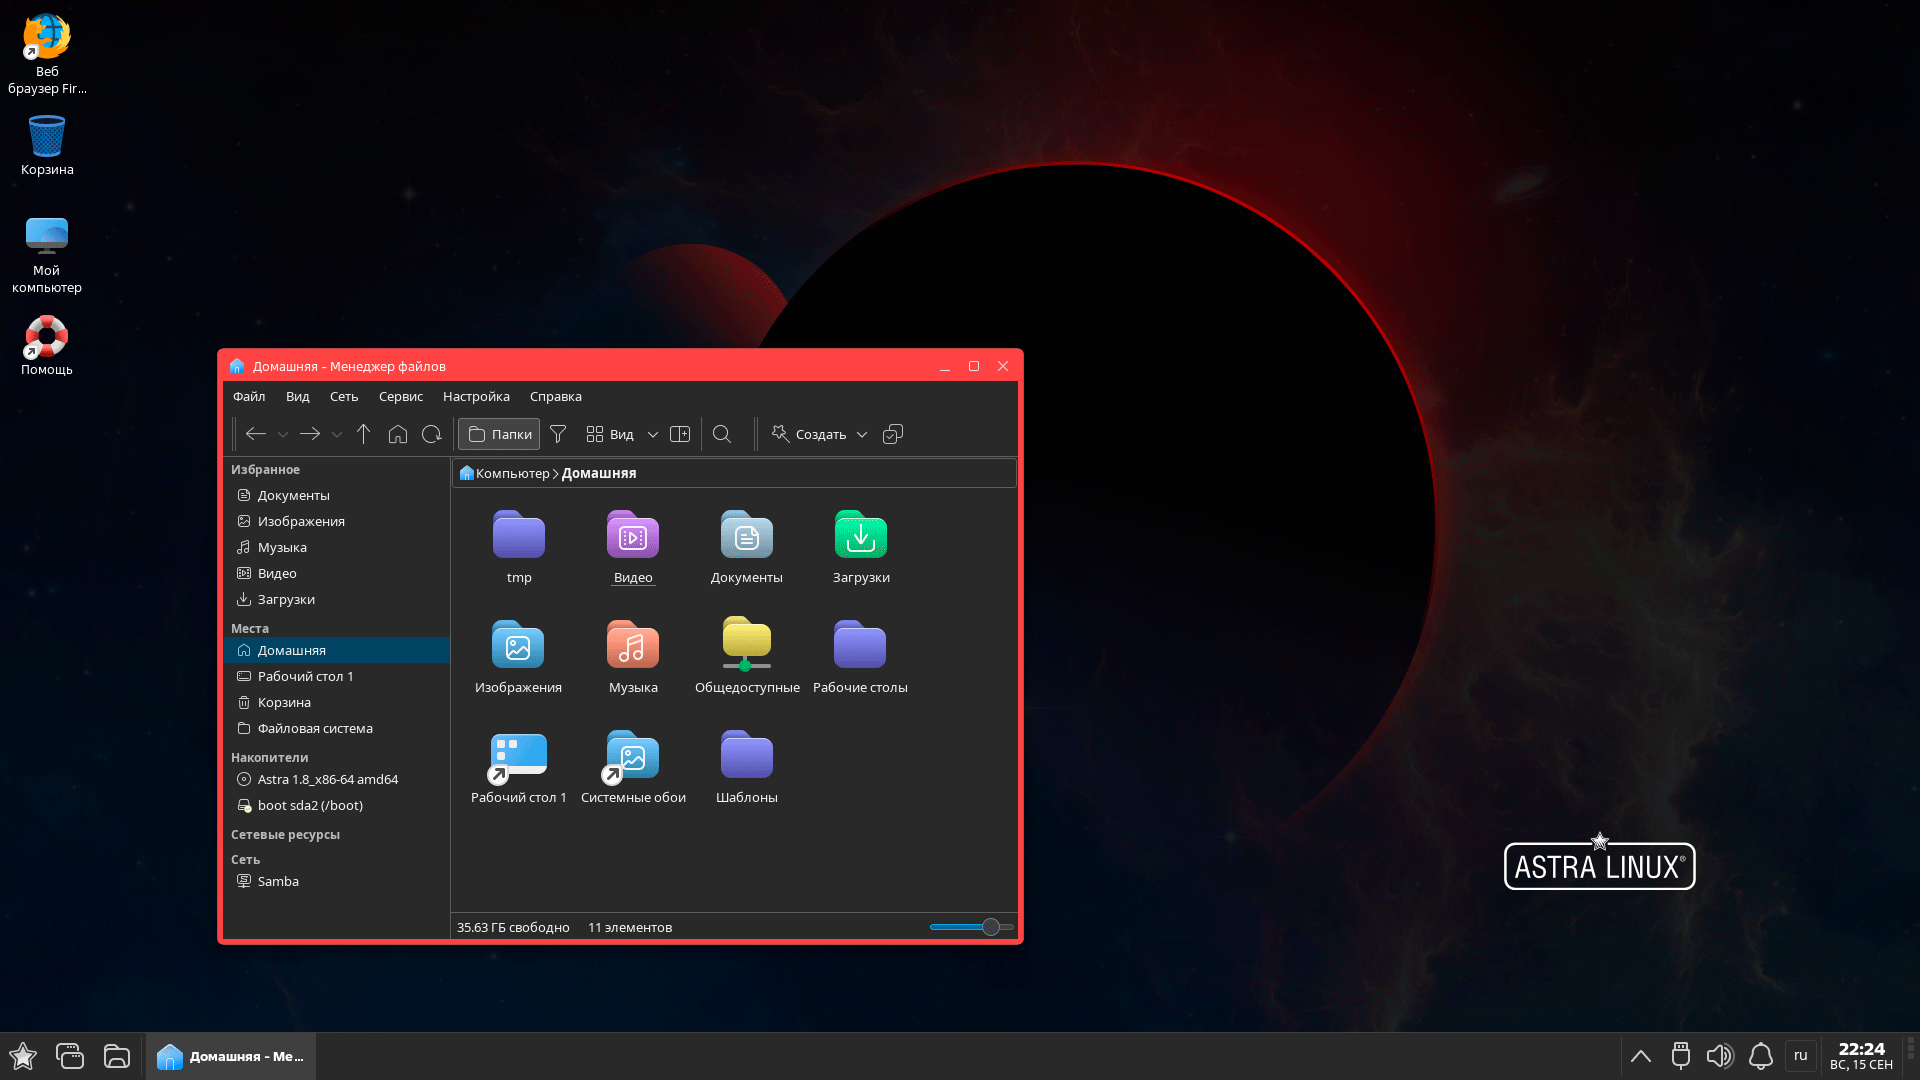Refresh the current folder view
The image size is (1920, 1080).
point(432,434)
